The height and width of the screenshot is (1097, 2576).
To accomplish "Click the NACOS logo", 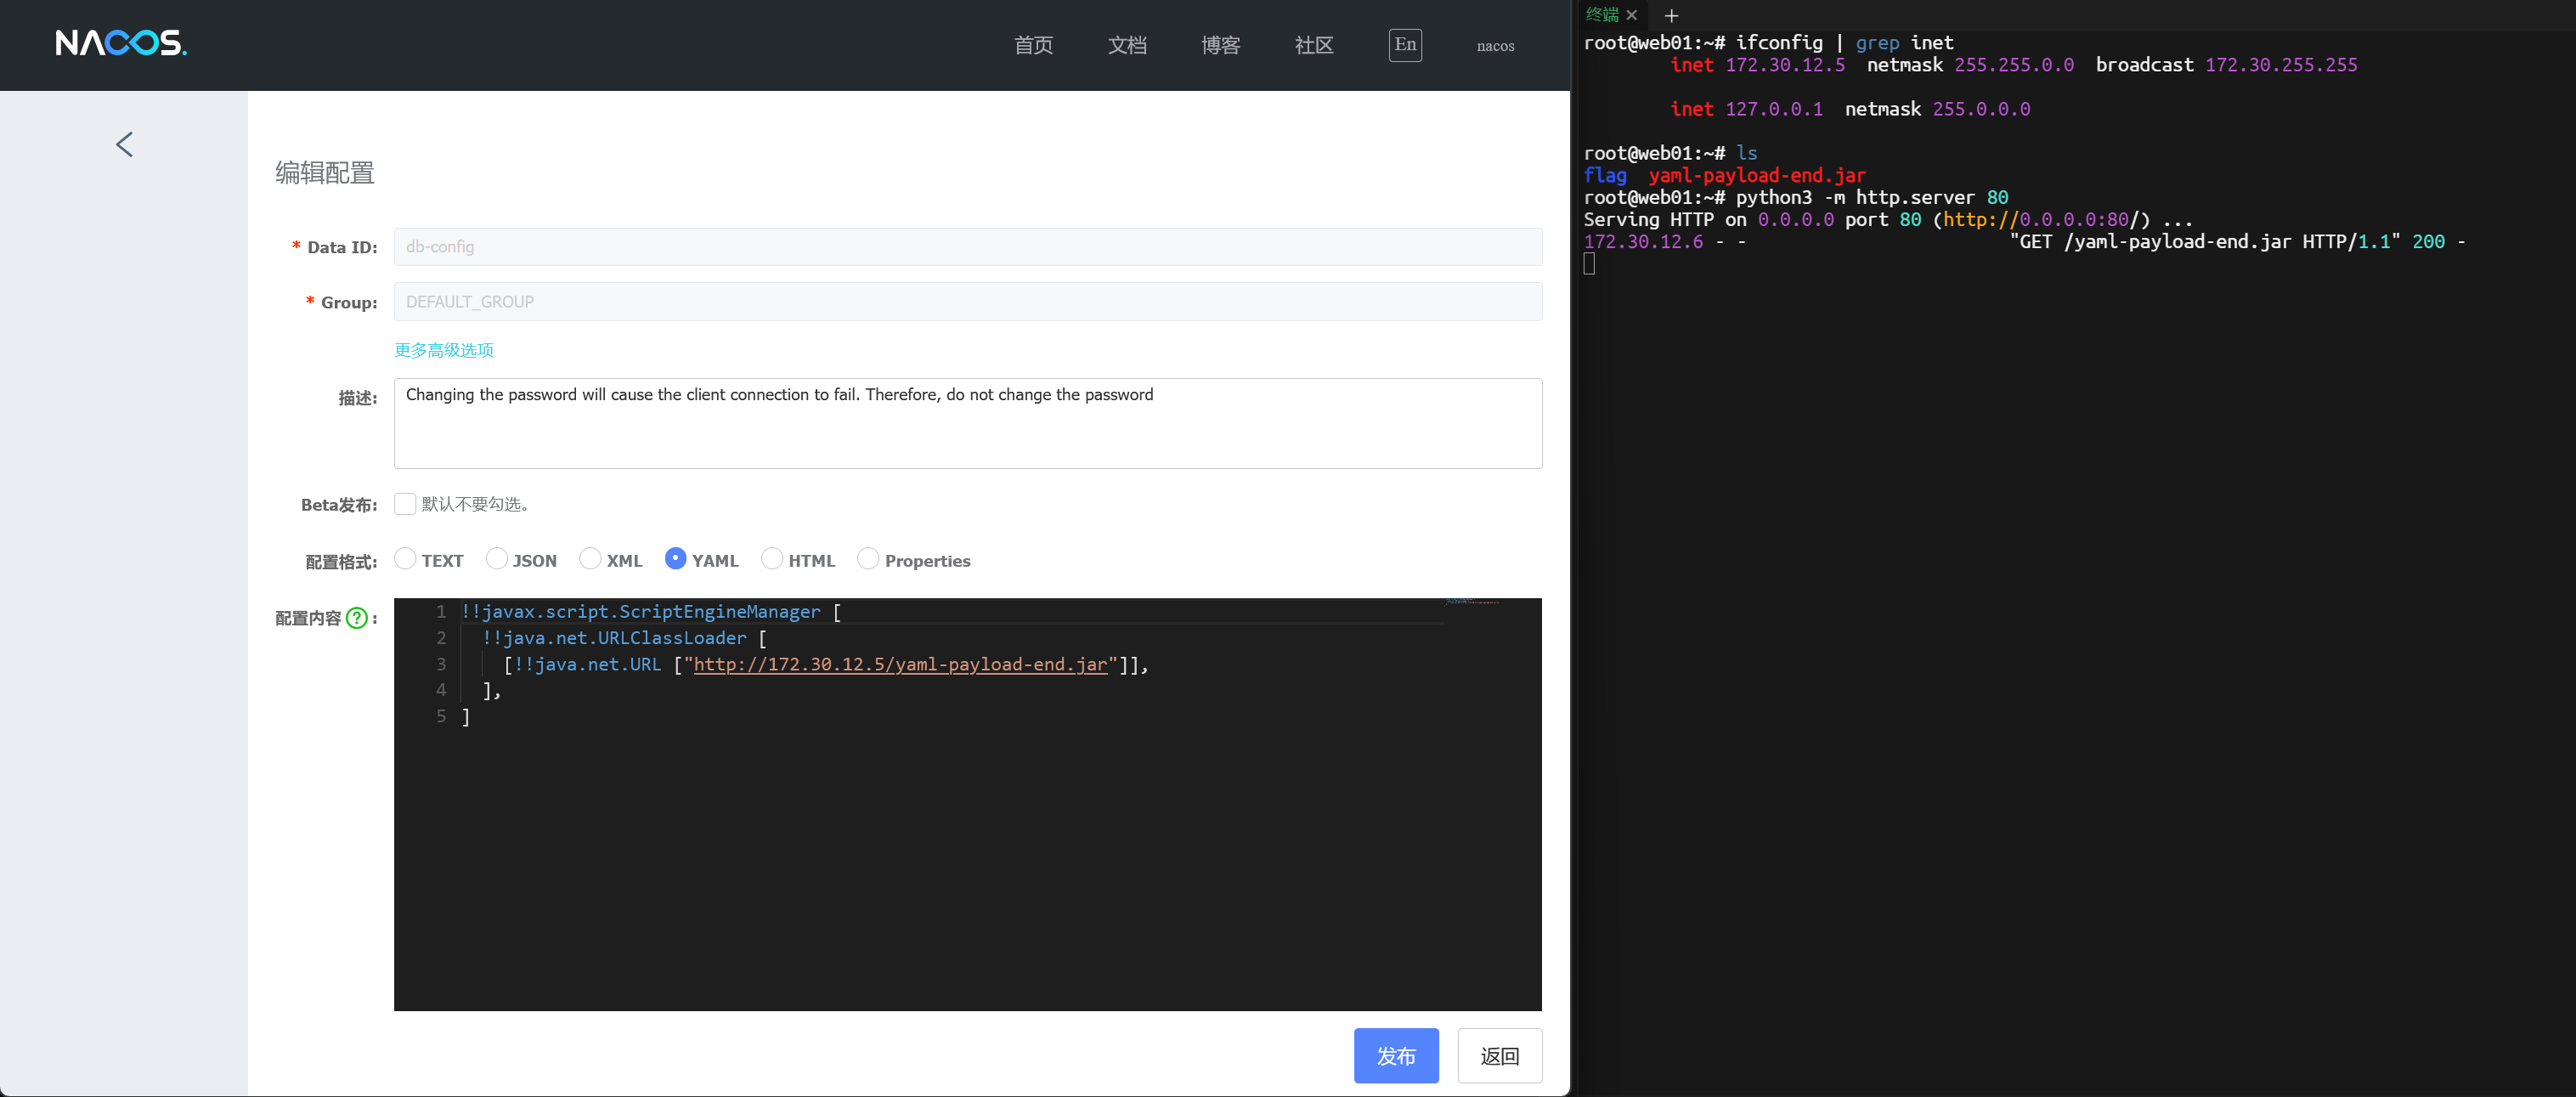I will pos(121,43).
